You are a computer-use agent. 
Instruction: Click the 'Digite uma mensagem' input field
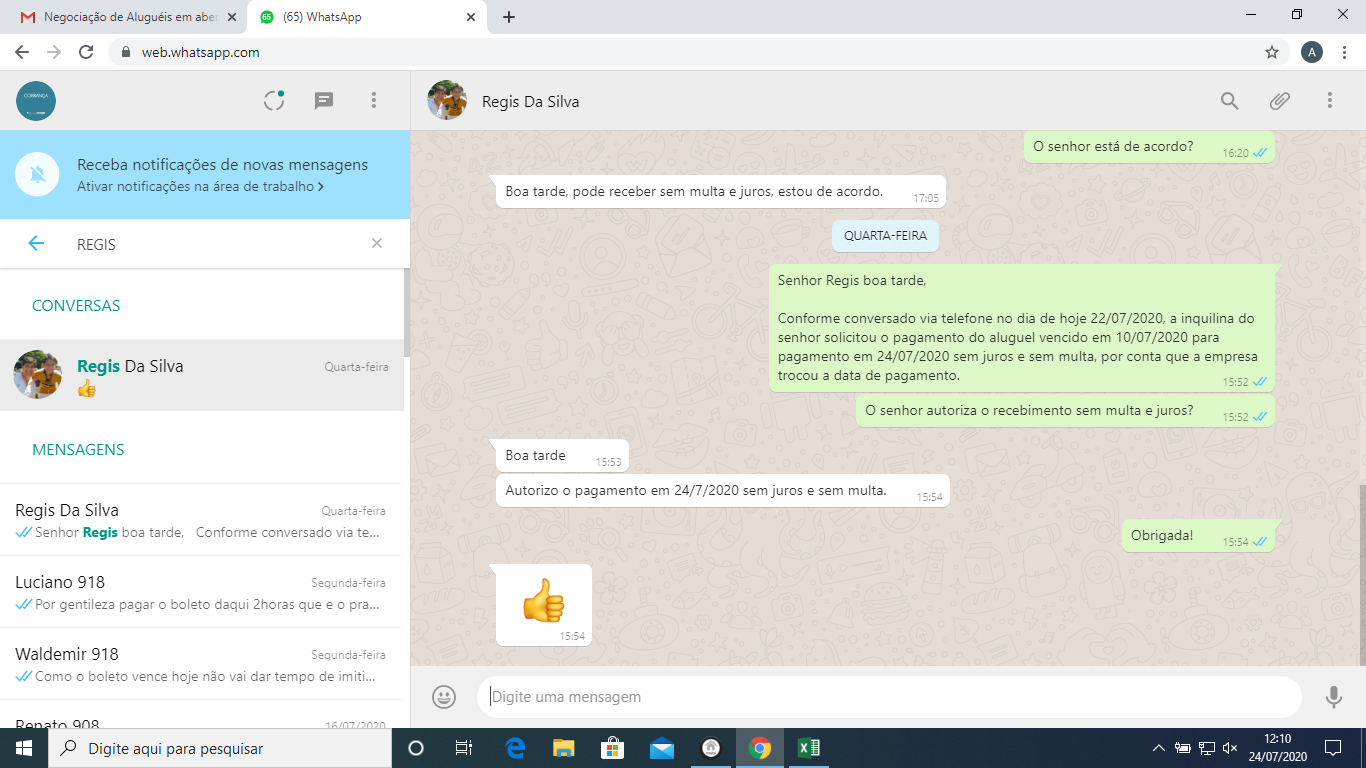(x=888, y=696)
